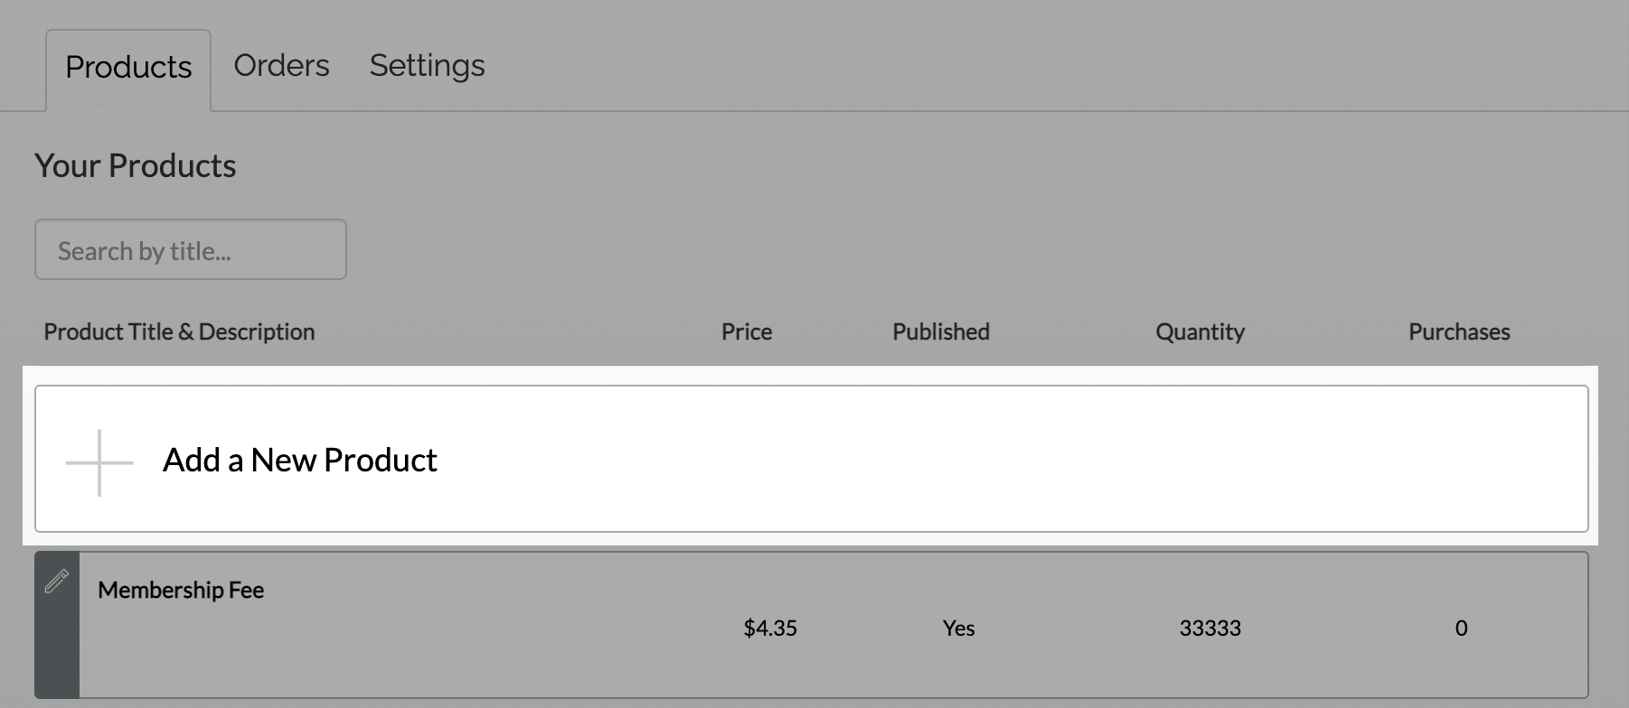1629x708 pixels.
Task: Click the $4.35 price of Membership Fee
Action: click(768, 628)
